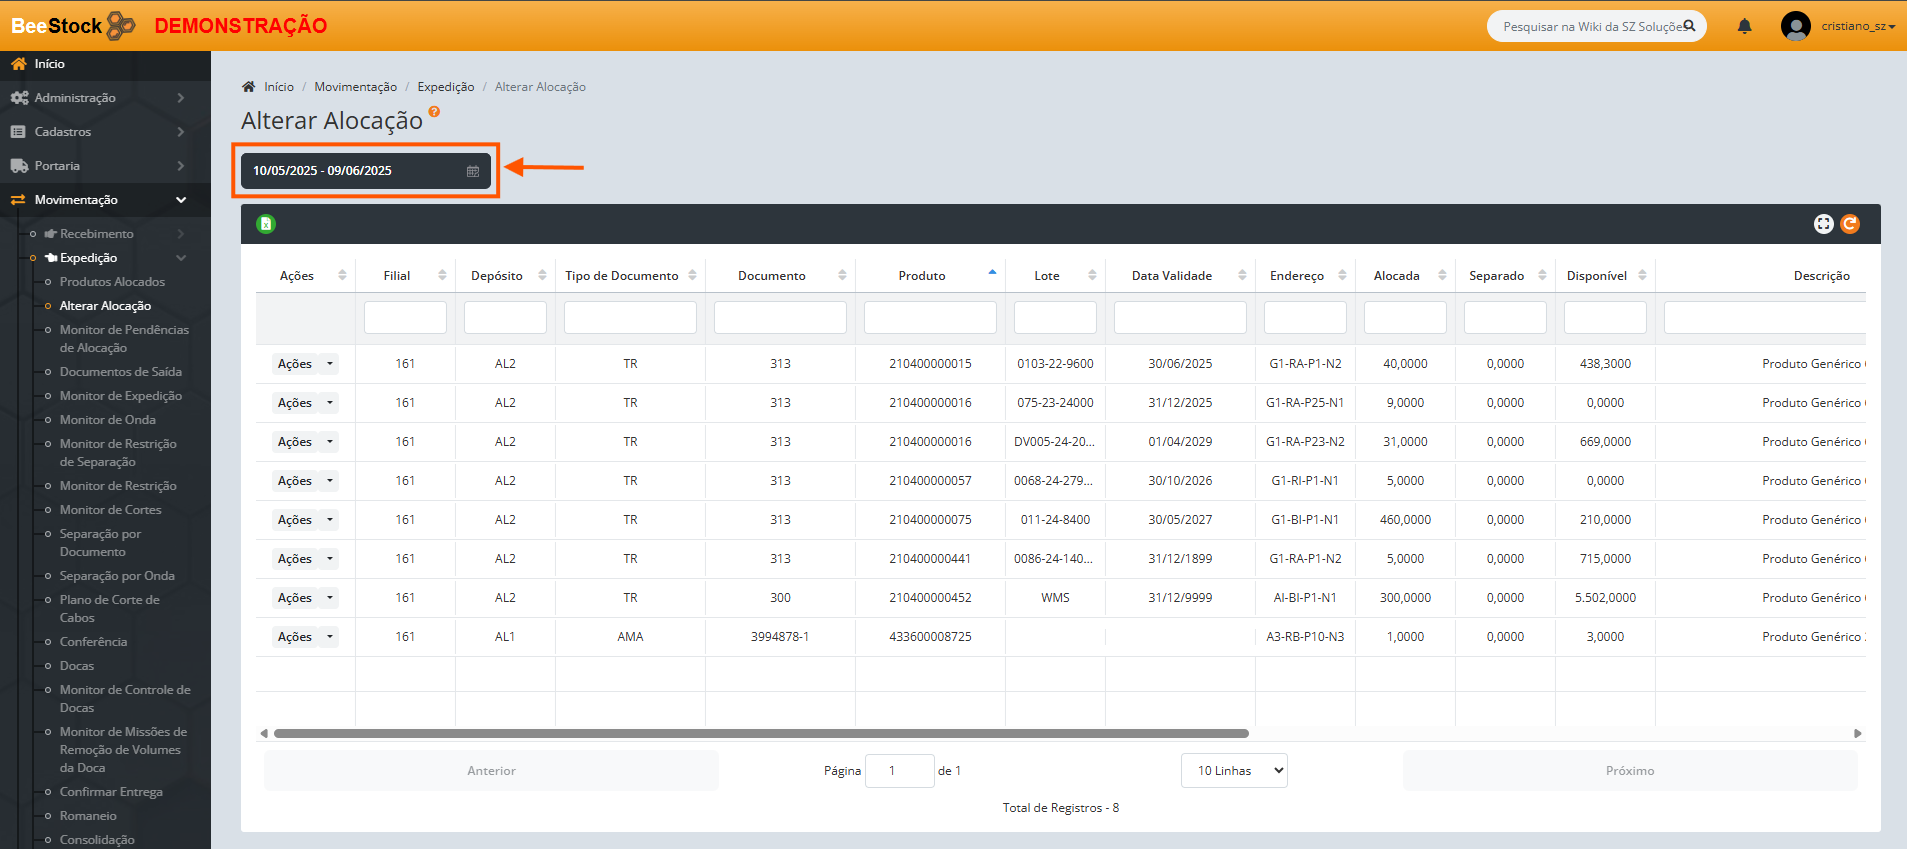This screenshot has height=849, width=1907.
Task: Sort table by Produto column header
Action: 922,276
